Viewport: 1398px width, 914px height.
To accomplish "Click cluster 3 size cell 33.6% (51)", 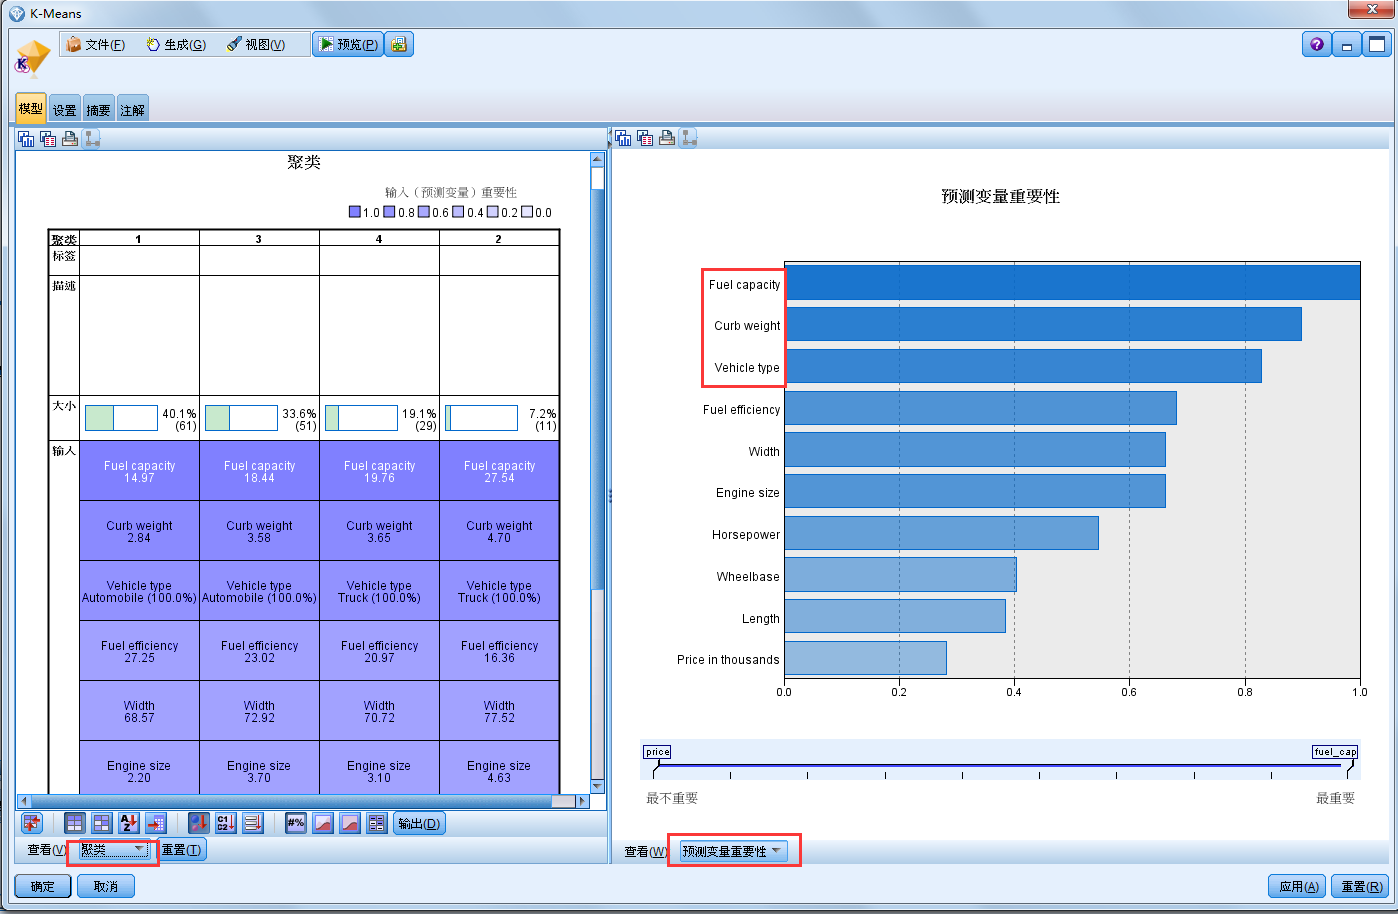I will [x=259, y=418].
